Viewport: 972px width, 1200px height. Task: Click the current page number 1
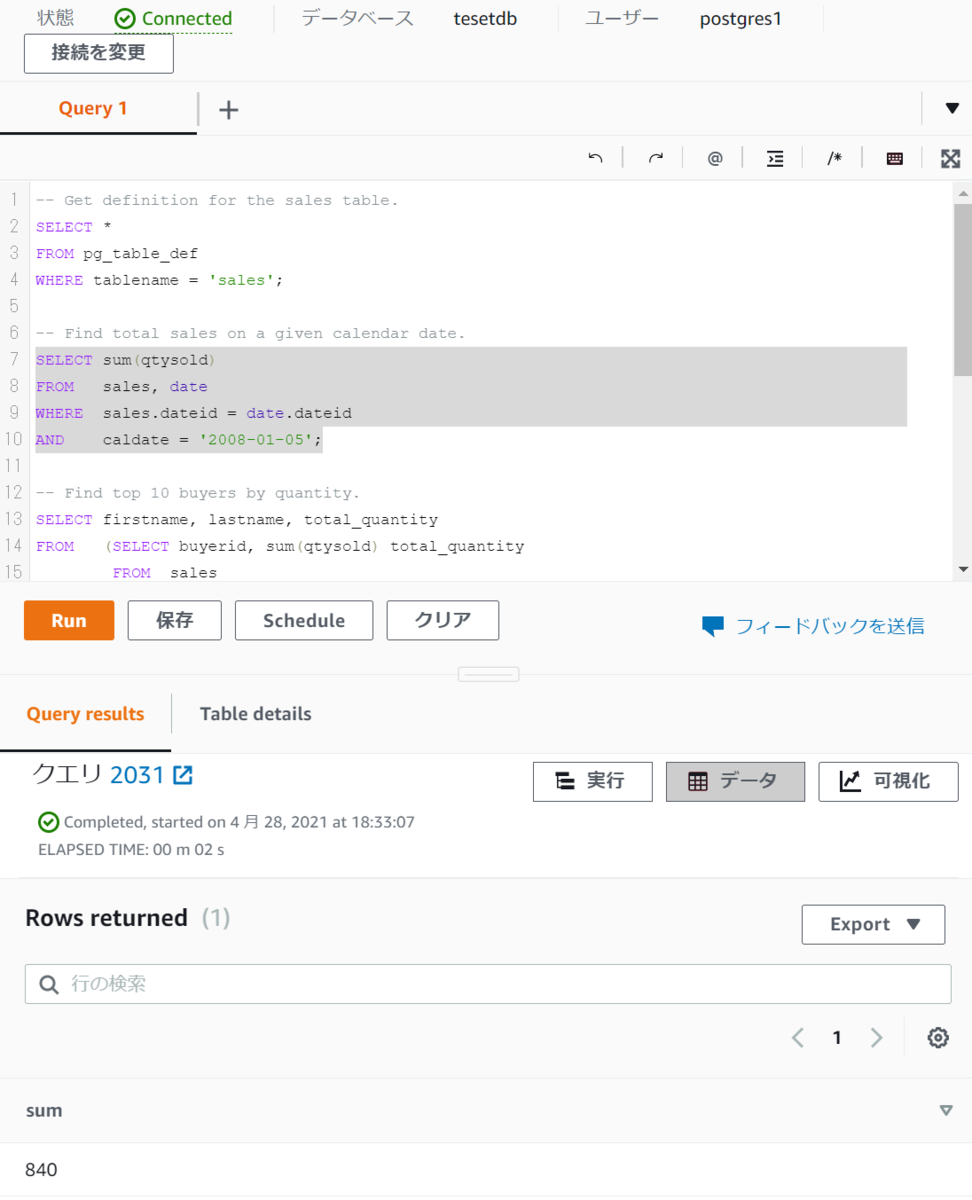837,1038
